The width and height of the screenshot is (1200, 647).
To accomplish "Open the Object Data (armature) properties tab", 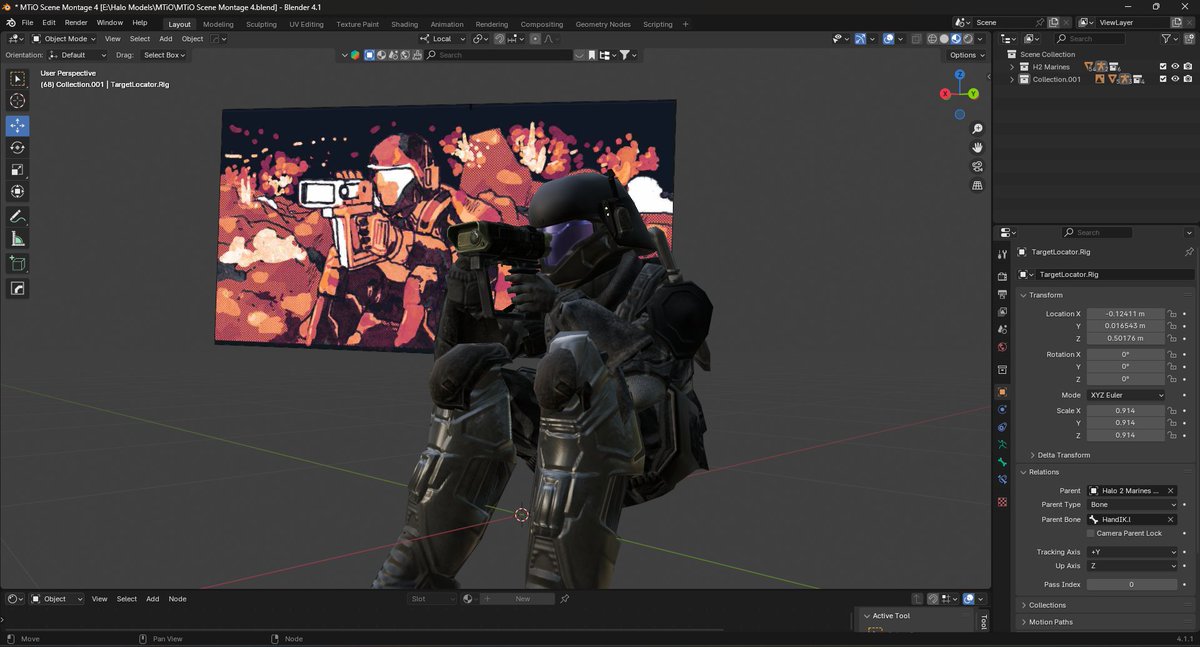I will tap(1002, 444).
